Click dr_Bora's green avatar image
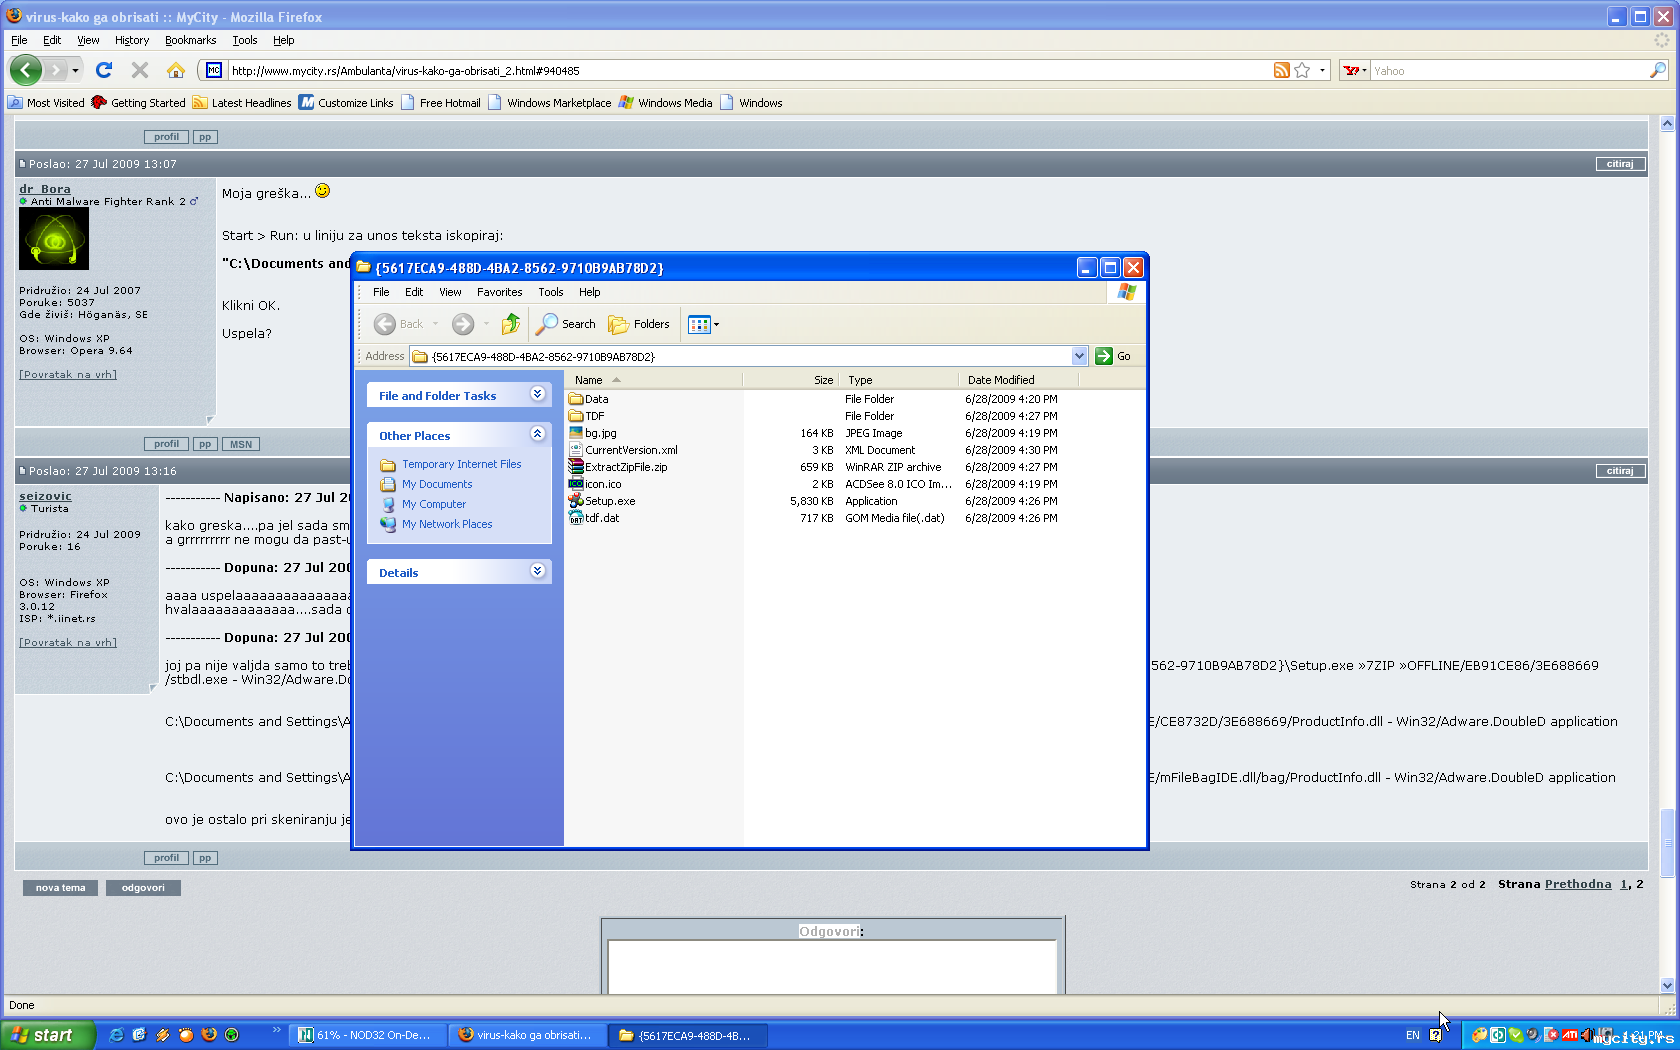The height and width of the screenshot is (1050, 1680). pyautogui.click(x=54, y=239)
